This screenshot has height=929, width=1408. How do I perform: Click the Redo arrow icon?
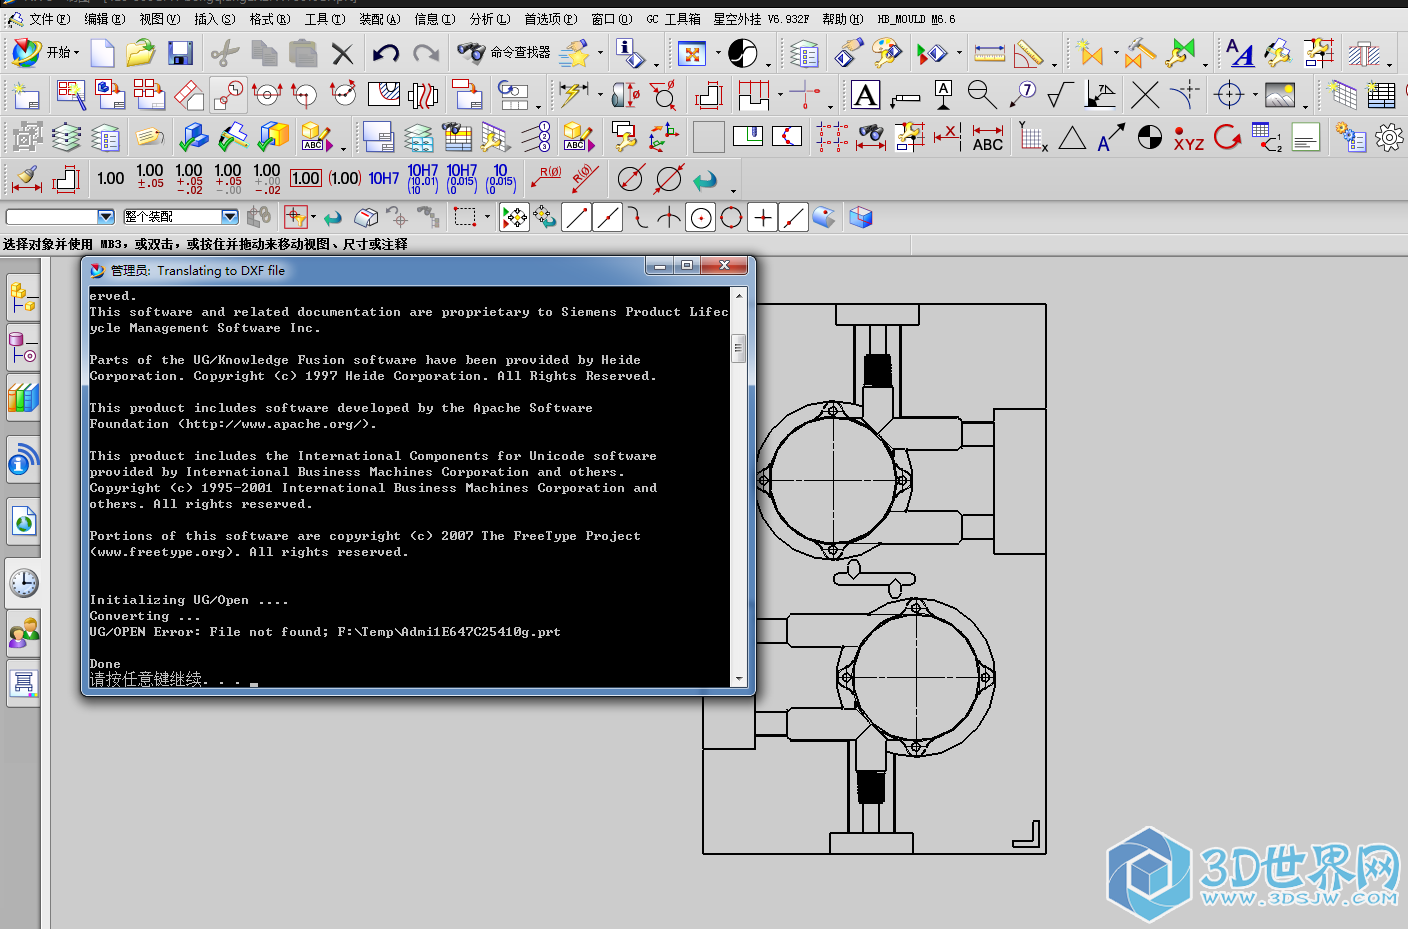coord(425,53)
